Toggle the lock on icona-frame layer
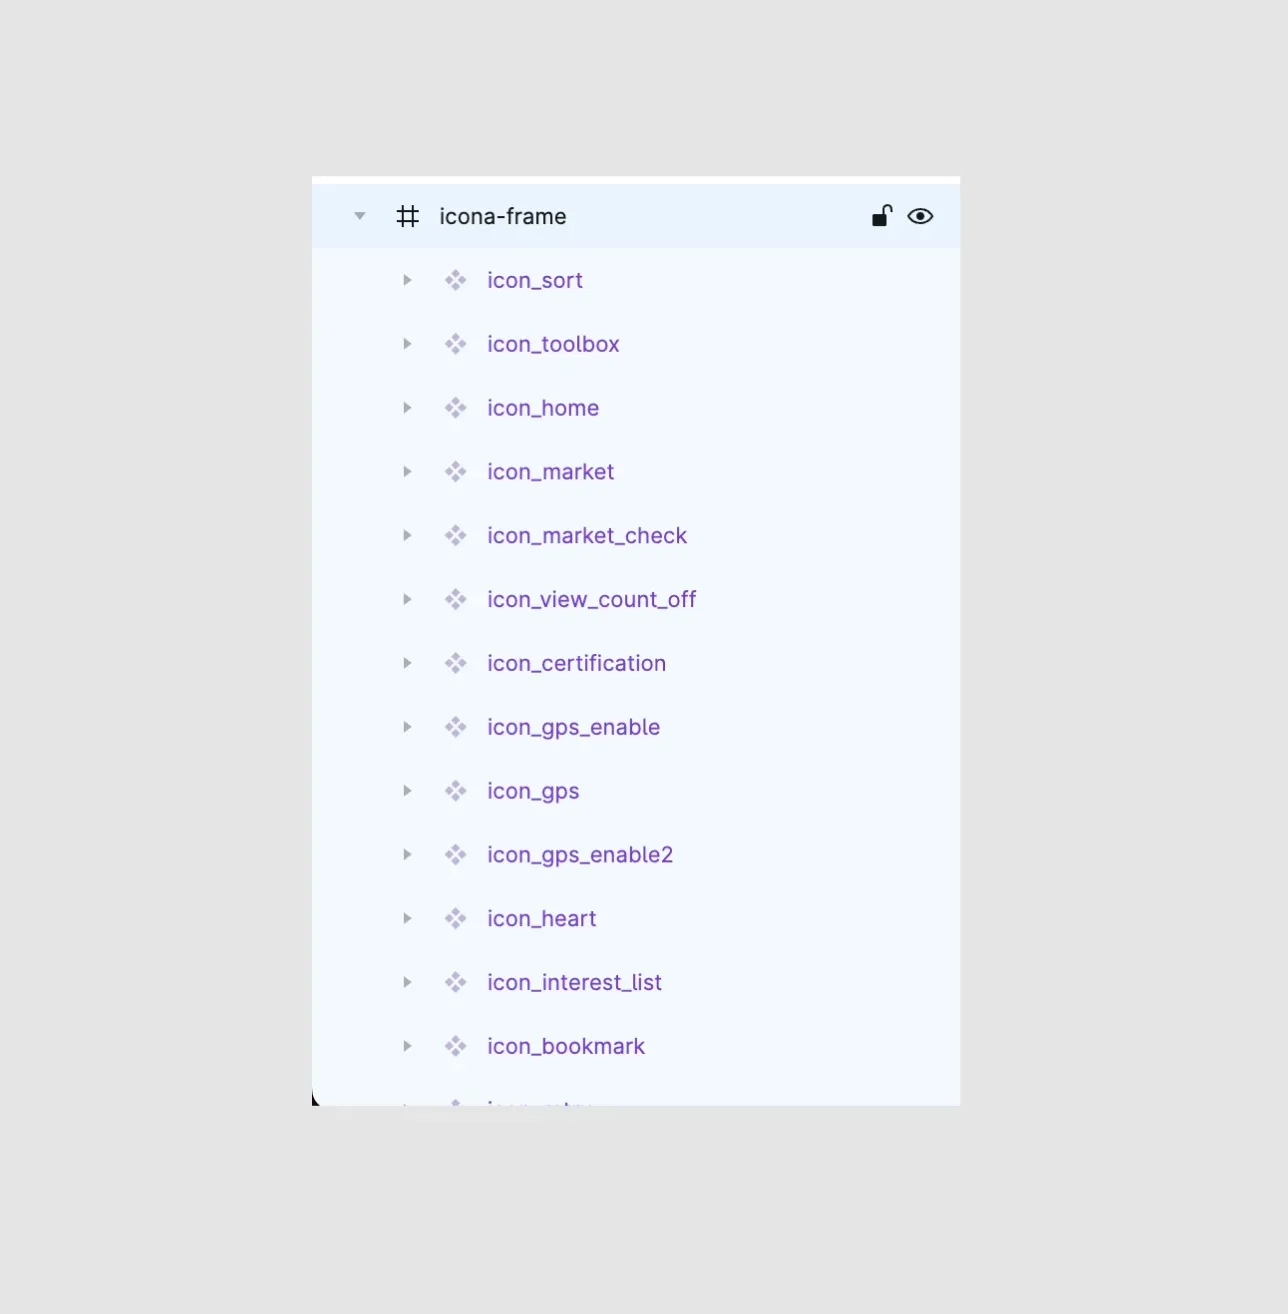This screenshot has height=1314, width=1288. pos(881,216)
